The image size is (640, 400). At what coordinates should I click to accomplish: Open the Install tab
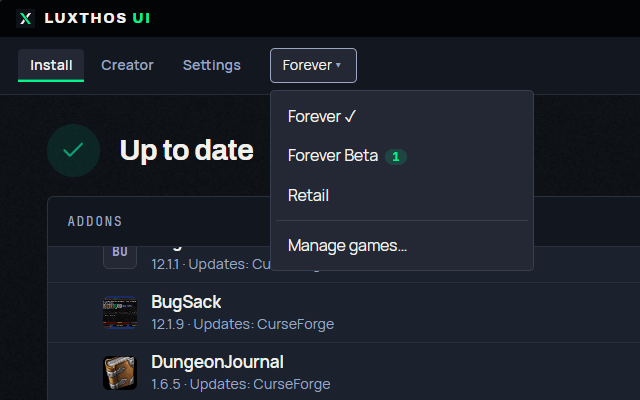[51, 65]
